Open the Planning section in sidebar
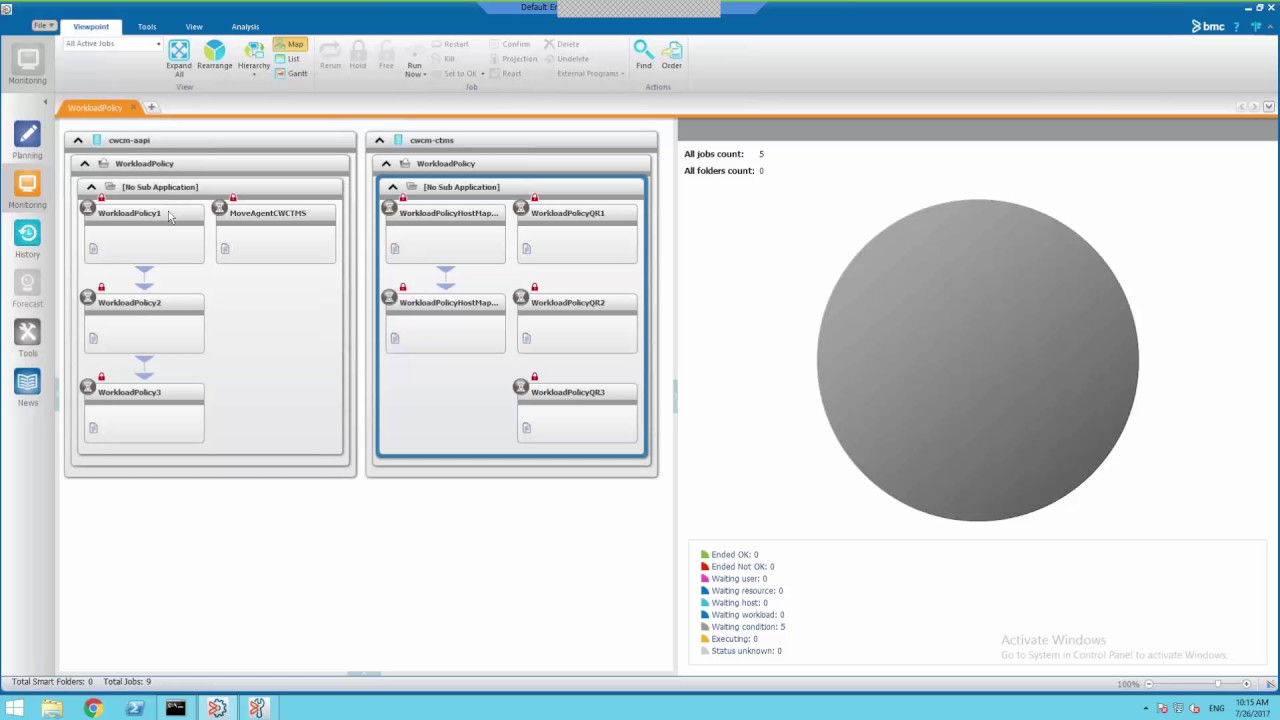This screenshot has width=1280, height=720. 27,134
